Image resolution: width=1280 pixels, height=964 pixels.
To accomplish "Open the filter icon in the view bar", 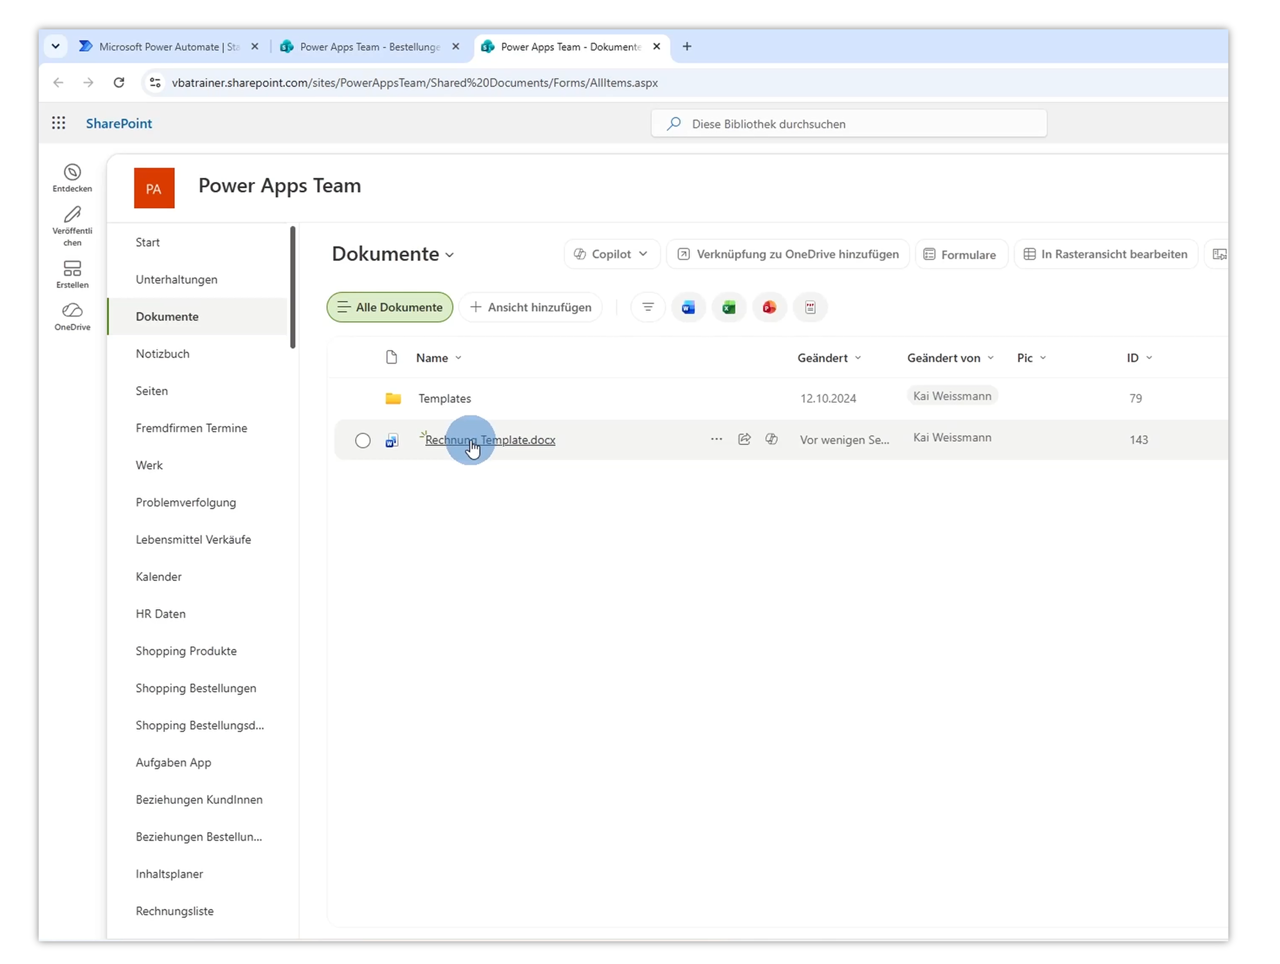I will (648, 307).
